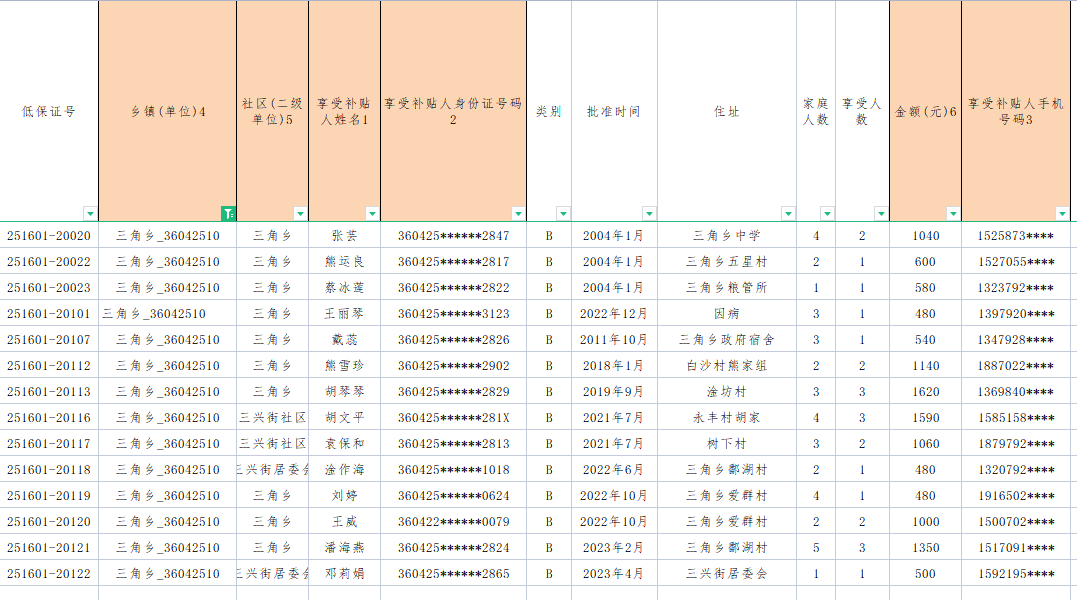Click the 类别 column filter arrow
Screen dimensions: 1077x600
click(x=563, y=213)
